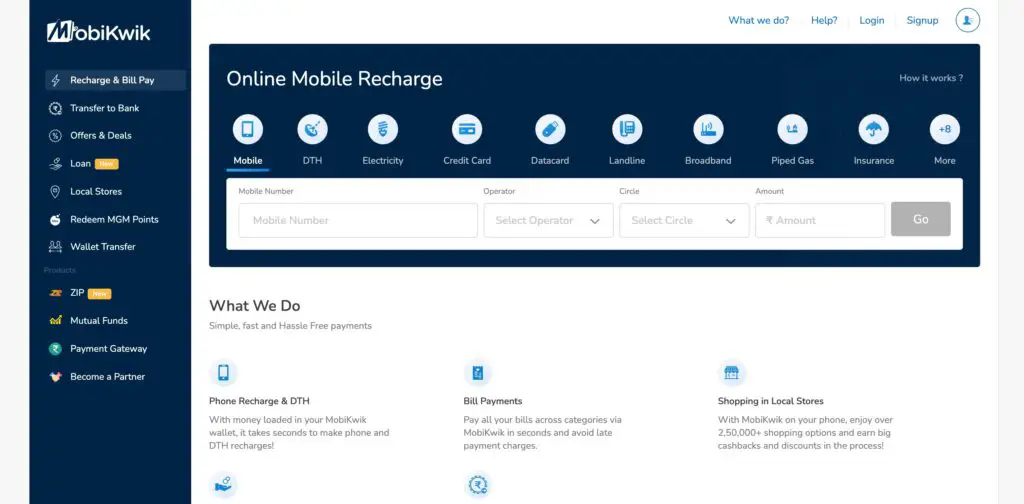Click the hand-coin icon beside Loan
1024x504 pixels.
[56, 164]
